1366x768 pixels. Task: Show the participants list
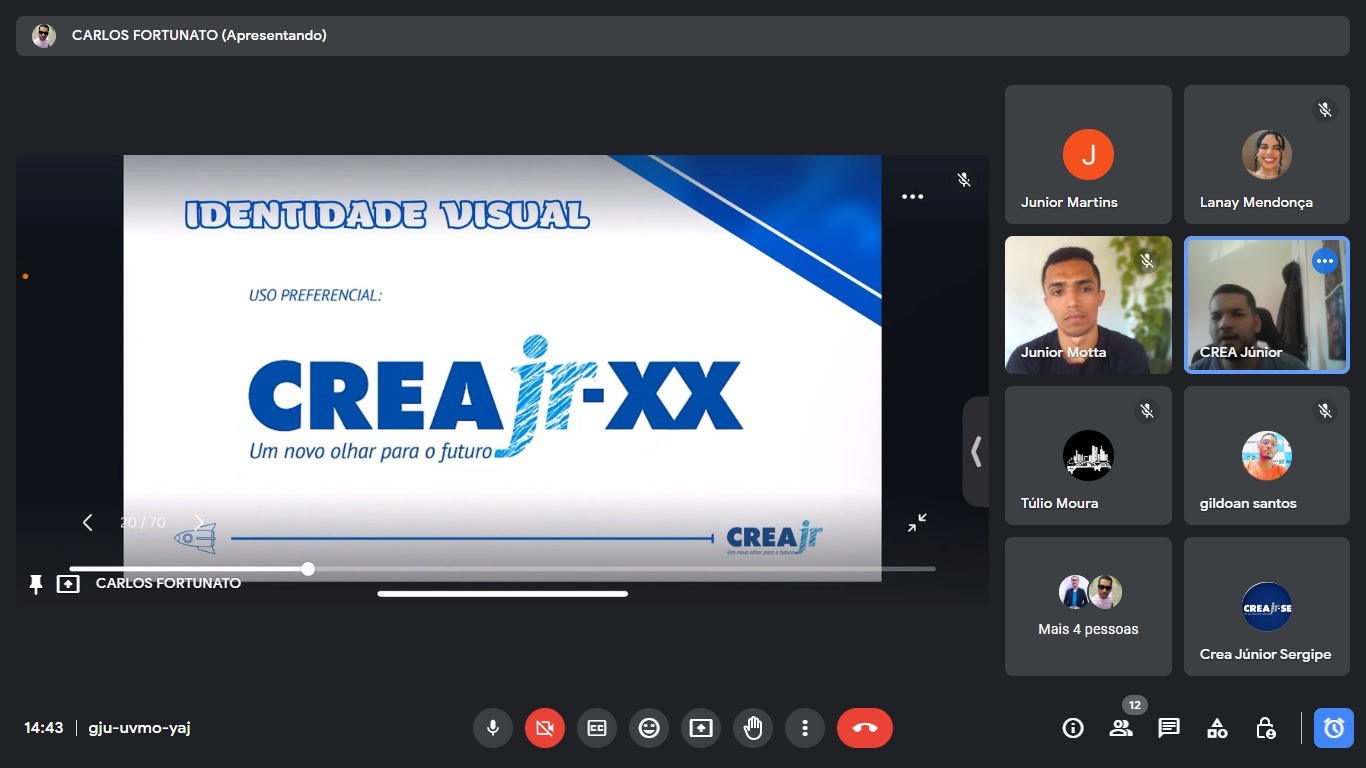1121,728
